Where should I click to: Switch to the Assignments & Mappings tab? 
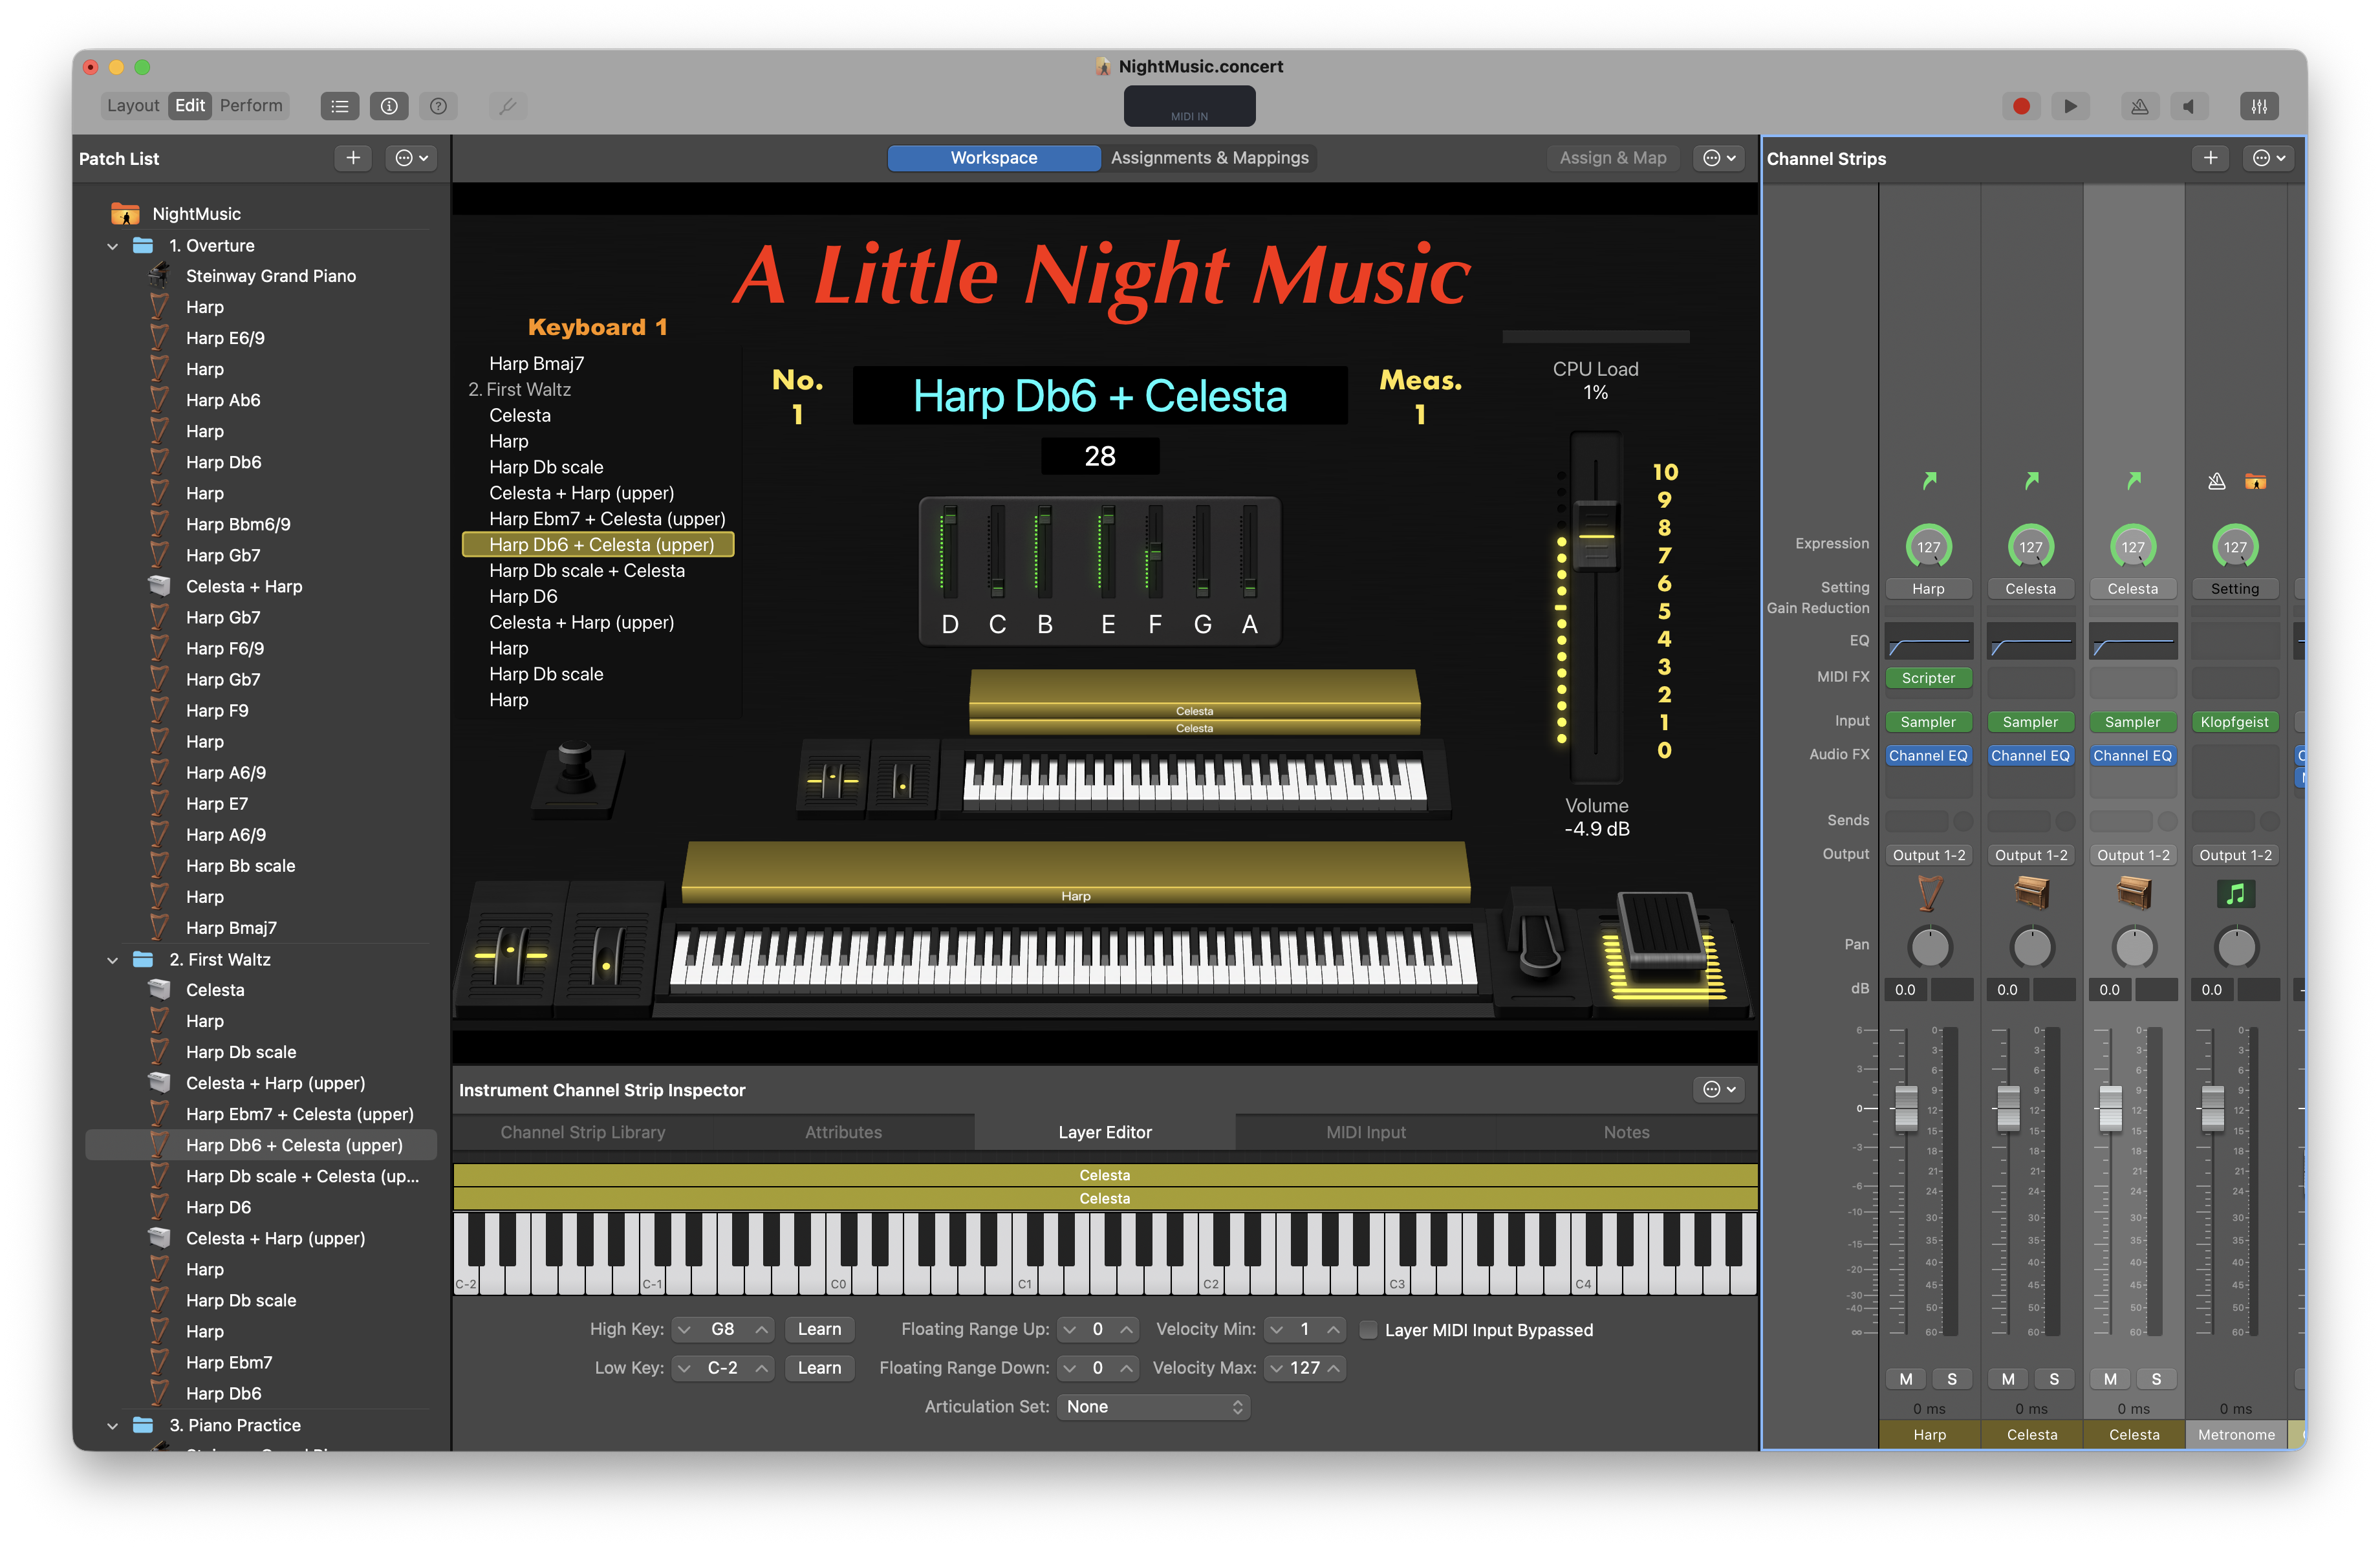[1209, 158]
